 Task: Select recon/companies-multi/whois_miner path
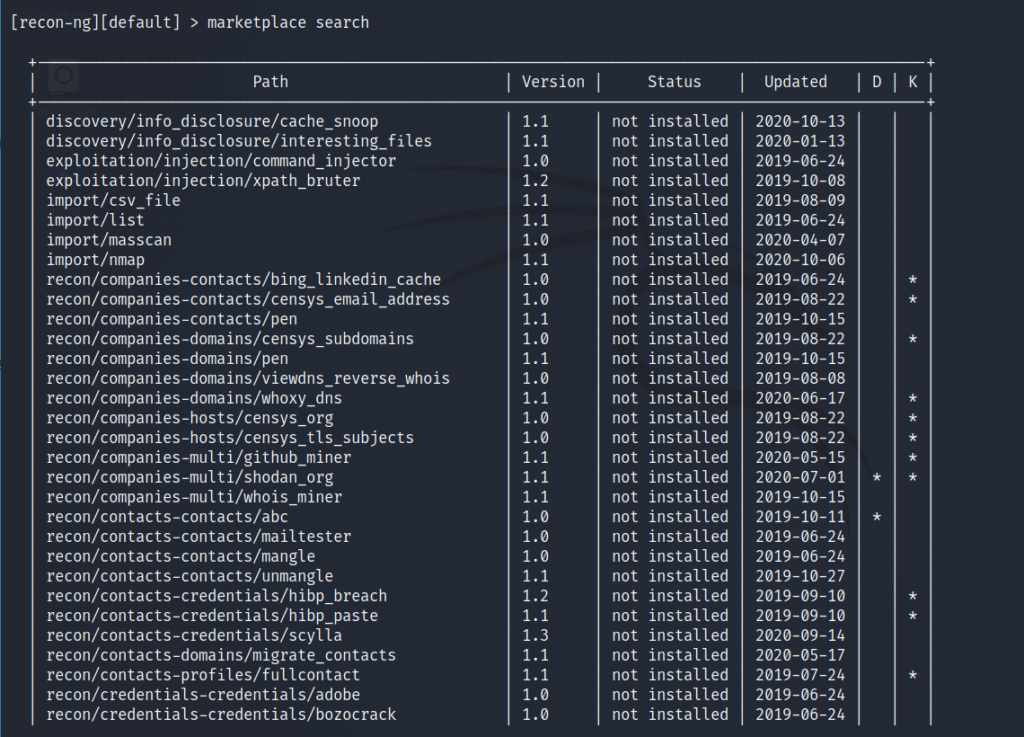(194, 497)
